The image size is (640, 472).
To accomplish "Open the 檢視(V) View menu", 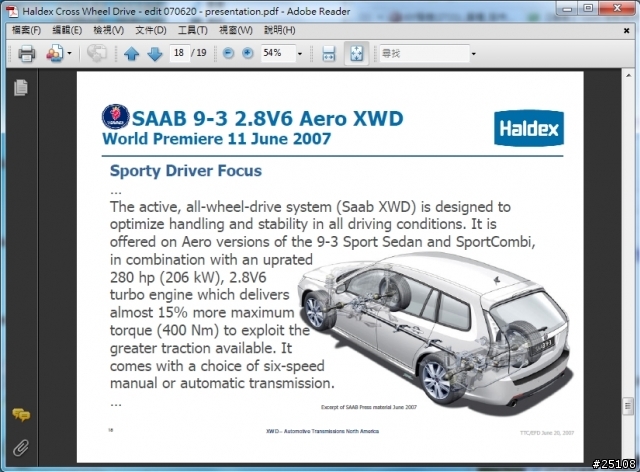I will (109, 30).
